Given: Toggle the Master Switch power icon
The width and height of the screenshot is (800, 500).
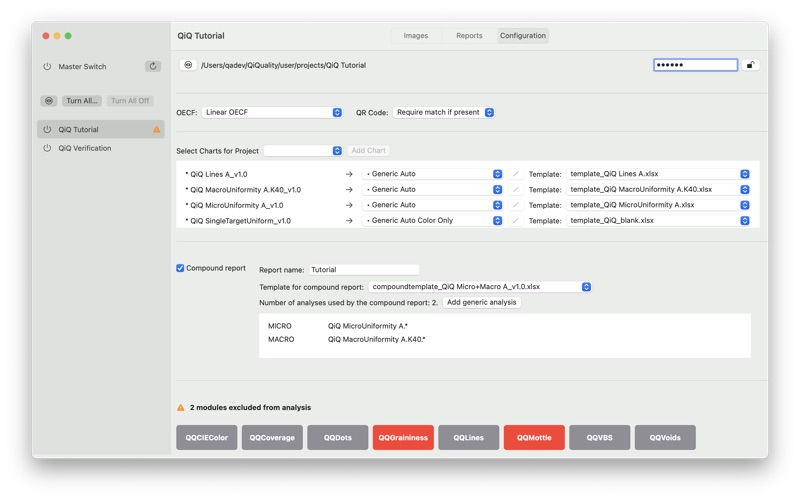Looking at the screenshot, I should [x=47, y=67].
